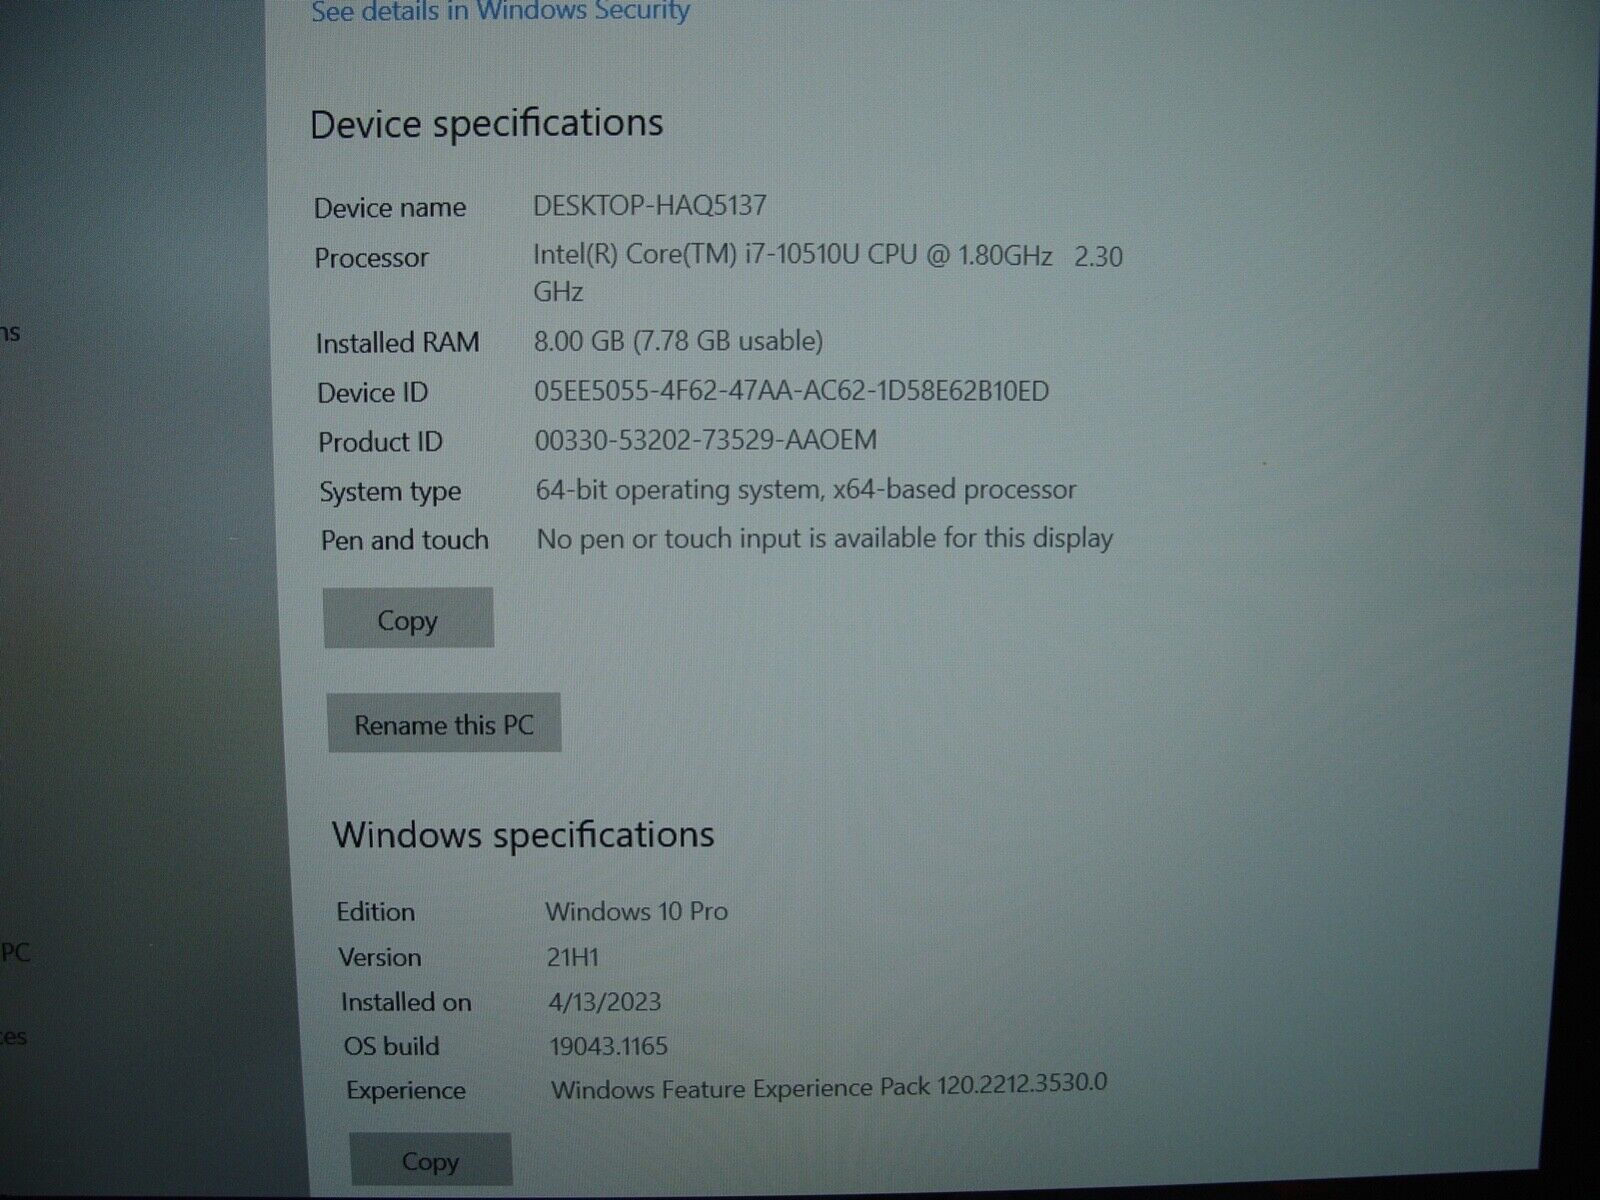Click Processor label
The image size is (1600, 1200).
tap(371, 258)
